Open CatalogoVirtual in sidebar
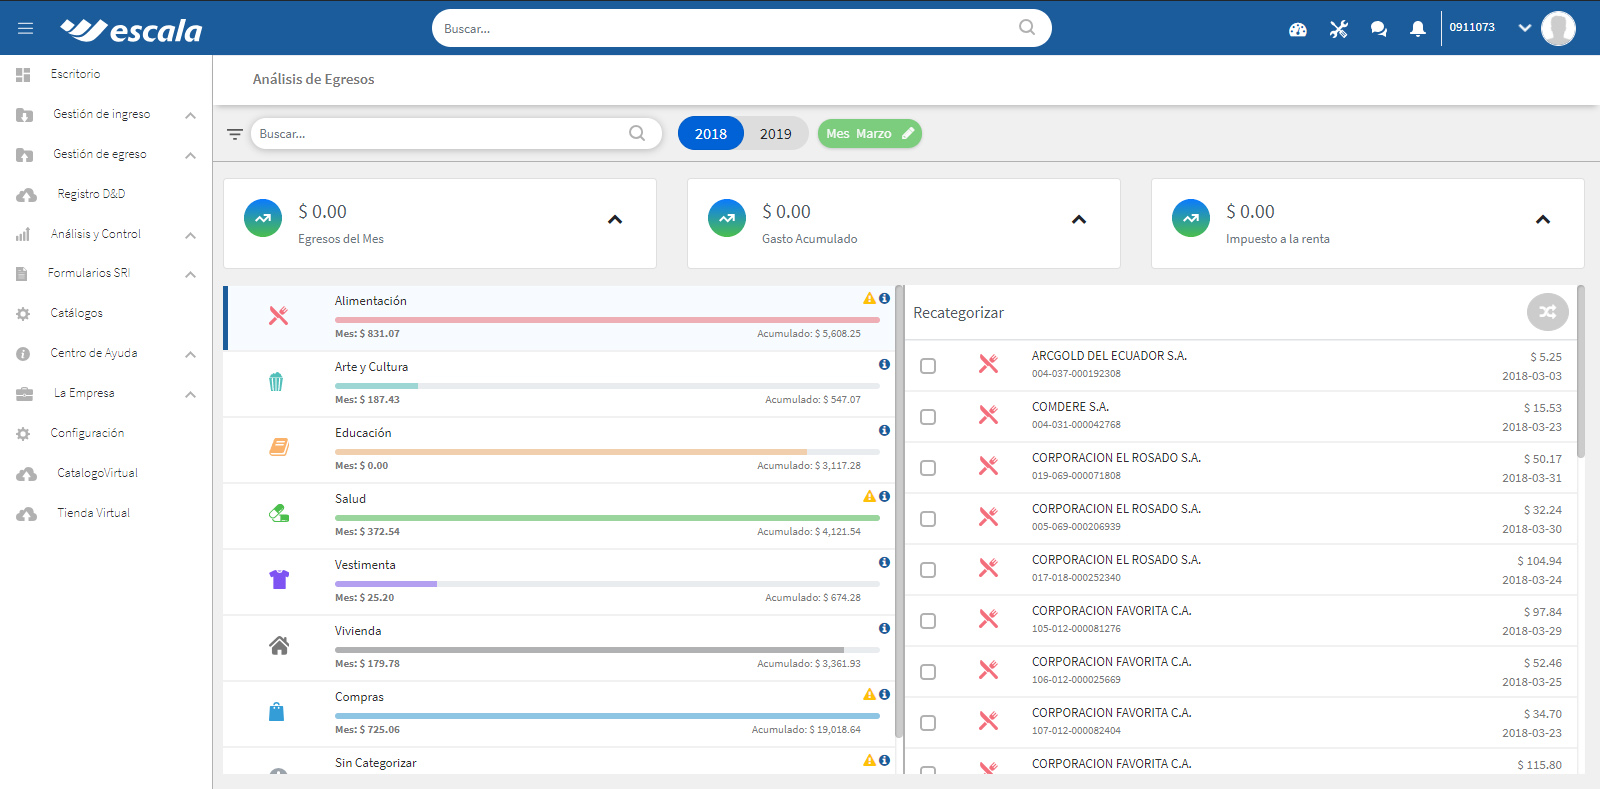This screenshot has width=1600, height=789. point(97,473)
